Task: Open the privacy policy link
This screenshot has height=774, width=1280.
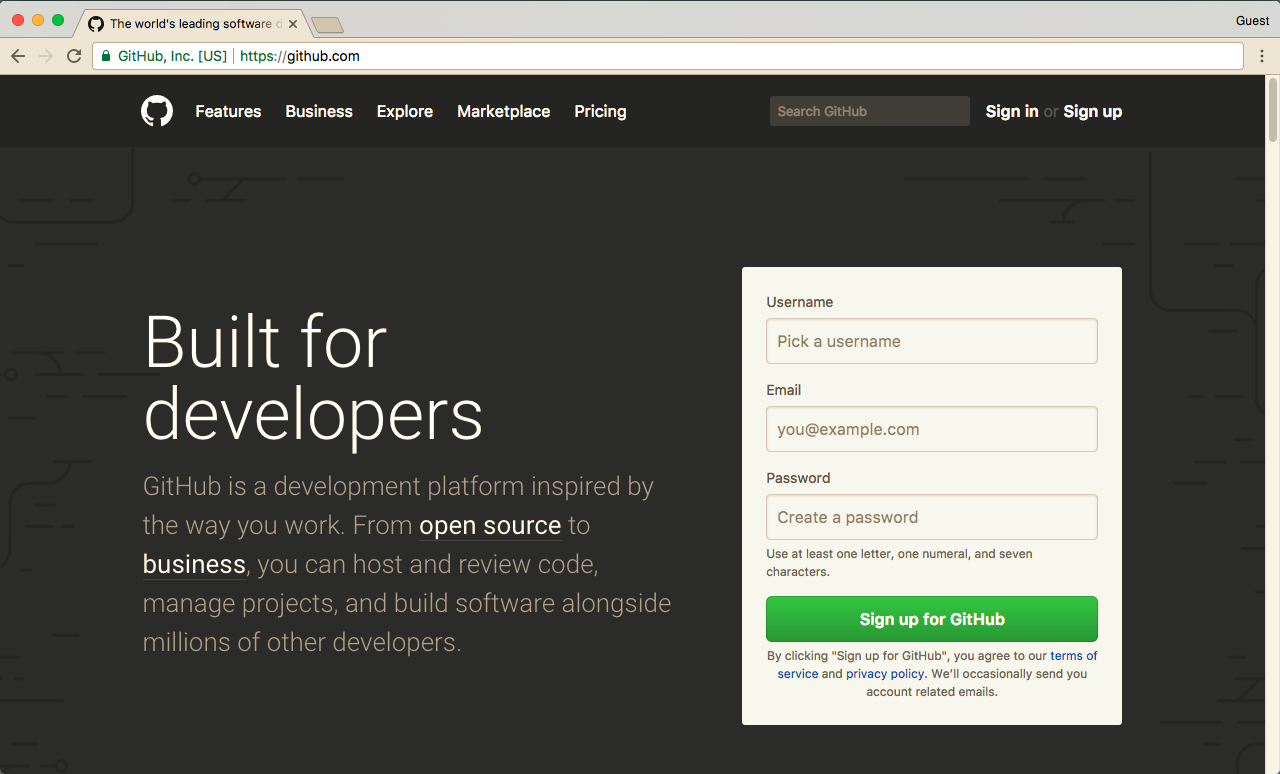Action: [885, 674]
